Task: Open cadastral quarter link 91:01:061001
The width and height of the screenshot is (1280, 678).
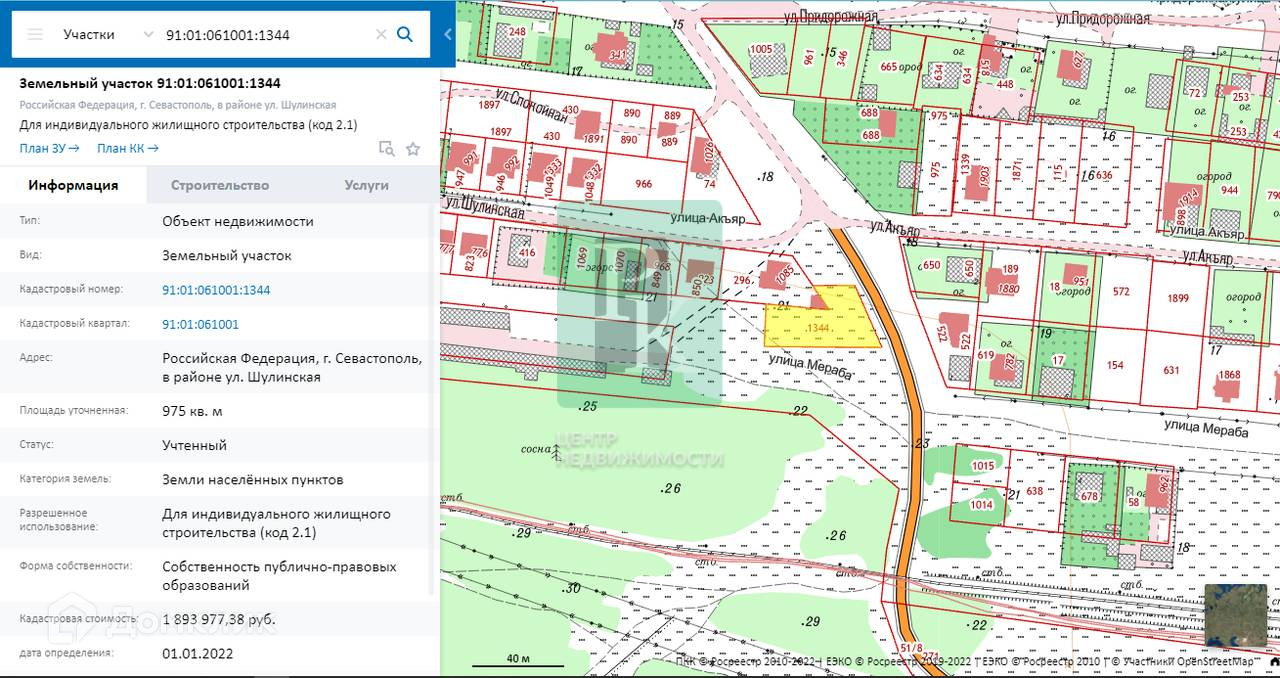Action: pyautogui.click(x=200, y=324)
